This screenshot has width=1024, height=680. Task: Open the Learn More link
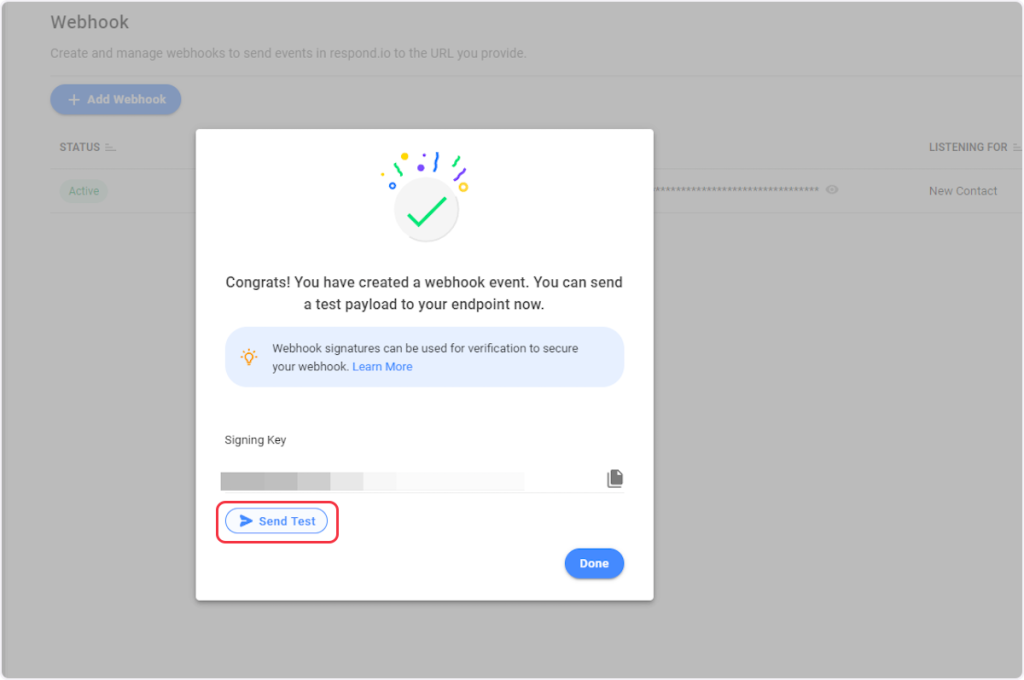click(x=382, y=367)
